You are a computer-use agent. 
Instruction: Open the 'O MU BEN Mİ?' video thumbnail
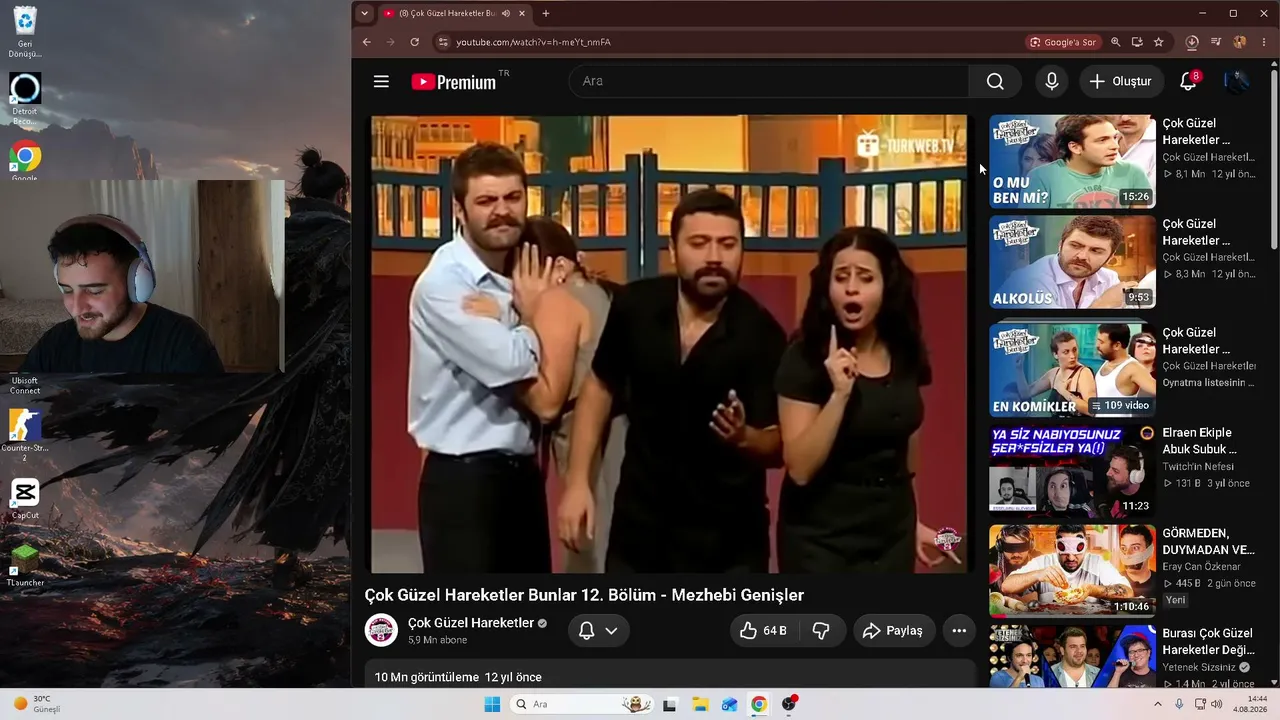point(1072,162)
